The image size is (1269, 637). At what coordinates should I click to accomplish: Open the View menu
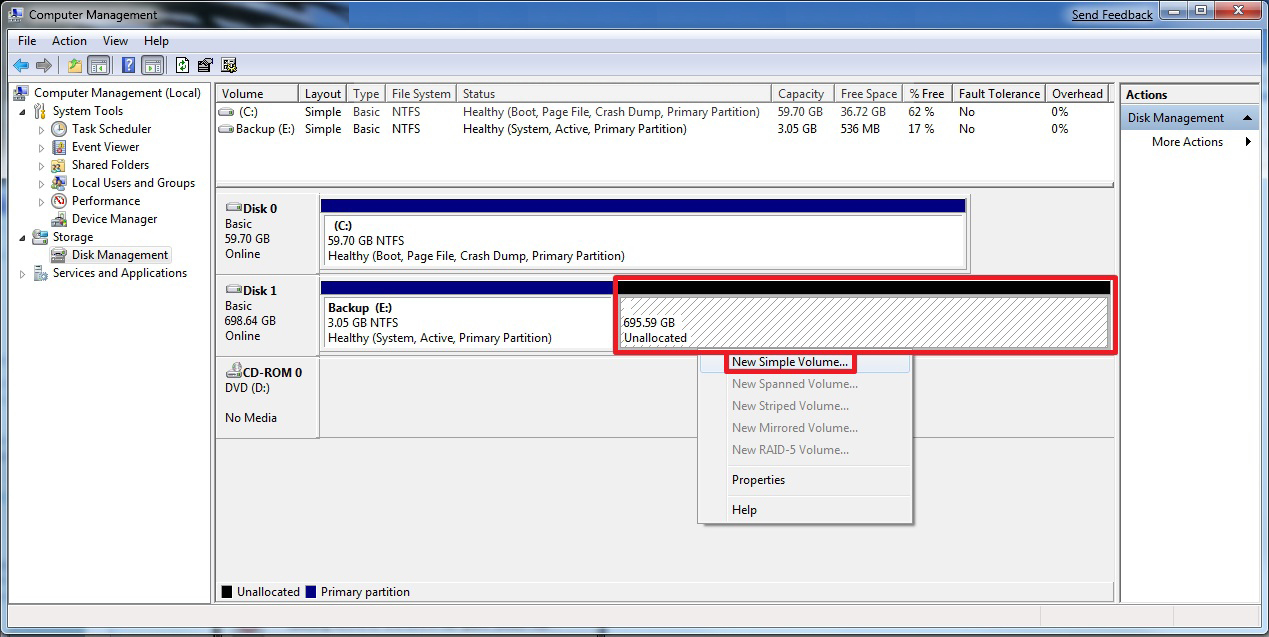tap(115, 41)
